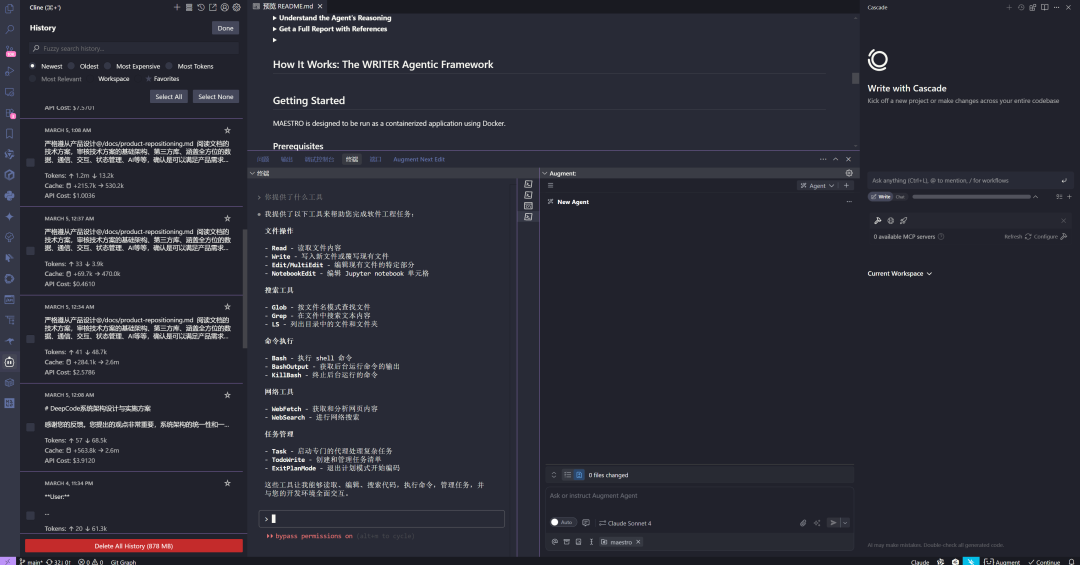Open the Explorer view in activity bar
This screenshot has height=565, width=1080.
10,9
